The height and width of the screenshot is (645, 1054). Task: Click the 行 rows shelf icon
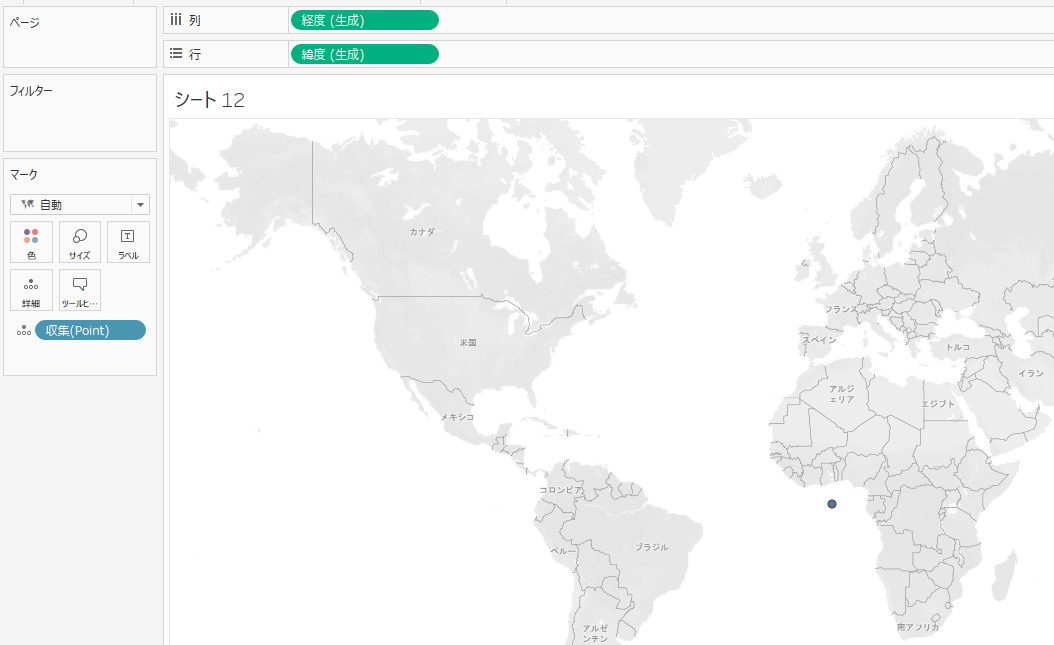click(176, 54)
